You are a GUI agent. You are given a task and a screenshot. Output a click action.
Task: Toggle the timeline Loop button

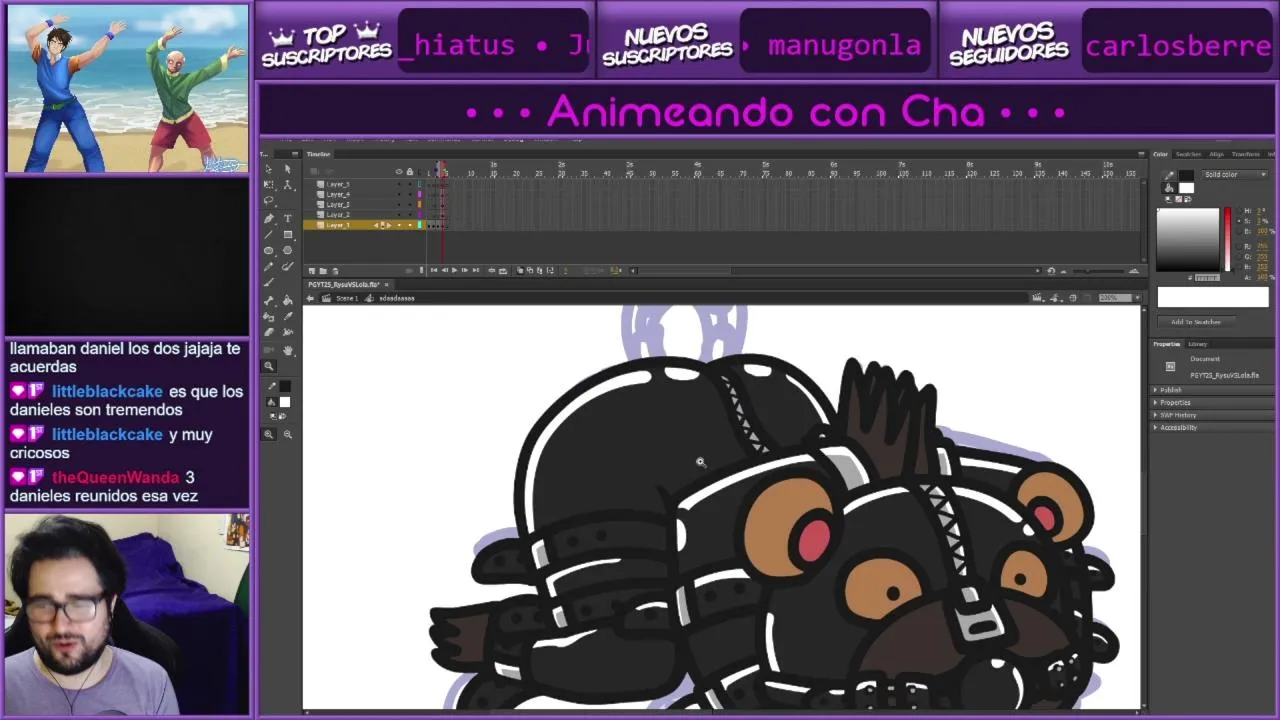[503, 270]
